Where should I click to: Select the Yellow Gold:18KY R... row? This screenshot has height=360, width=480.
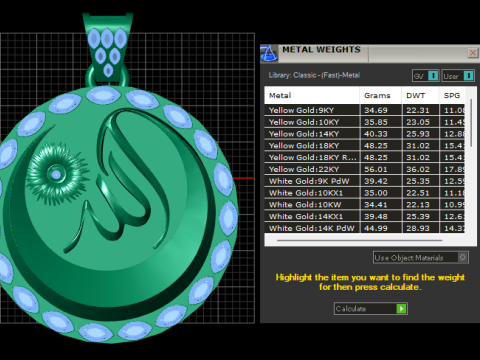coord(365,157)
